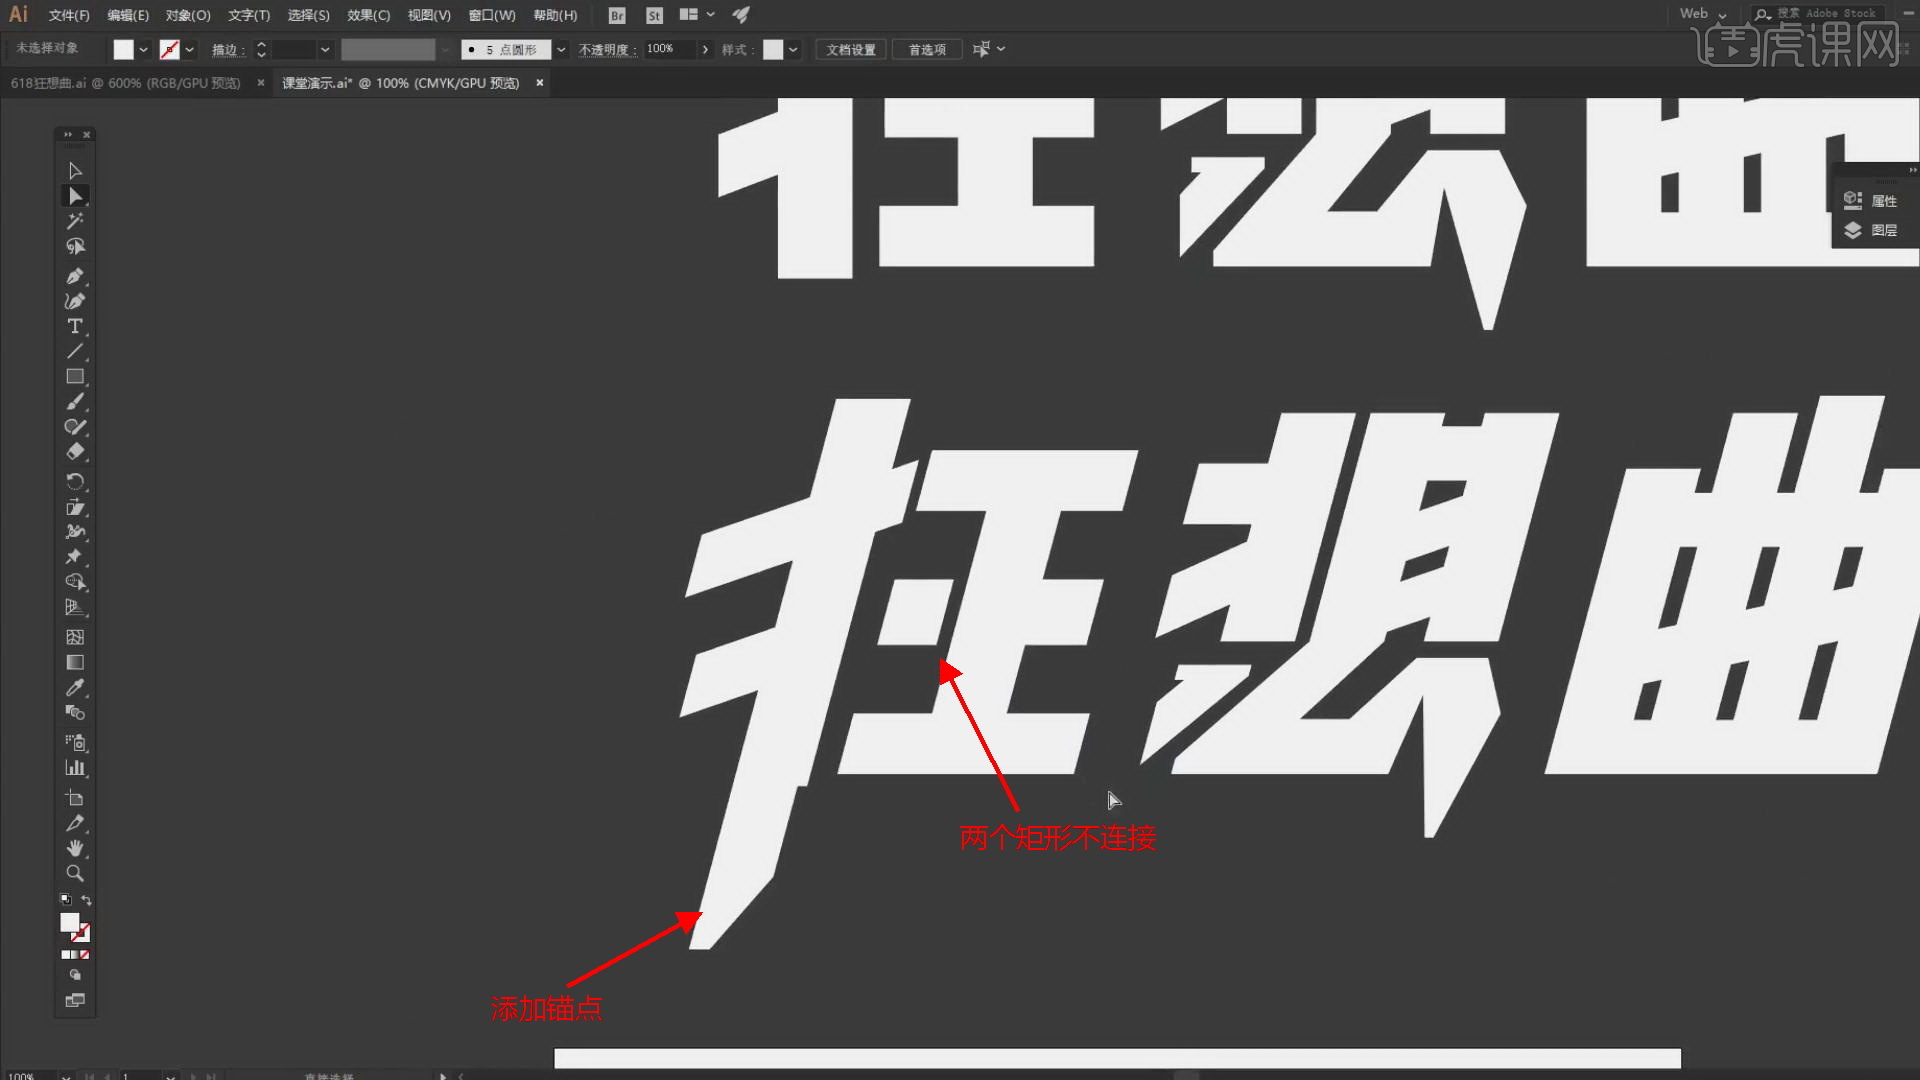1920x1080 pixels.
Task: Switch to 618狂想曲.ai tab
Action: (126, 83)
